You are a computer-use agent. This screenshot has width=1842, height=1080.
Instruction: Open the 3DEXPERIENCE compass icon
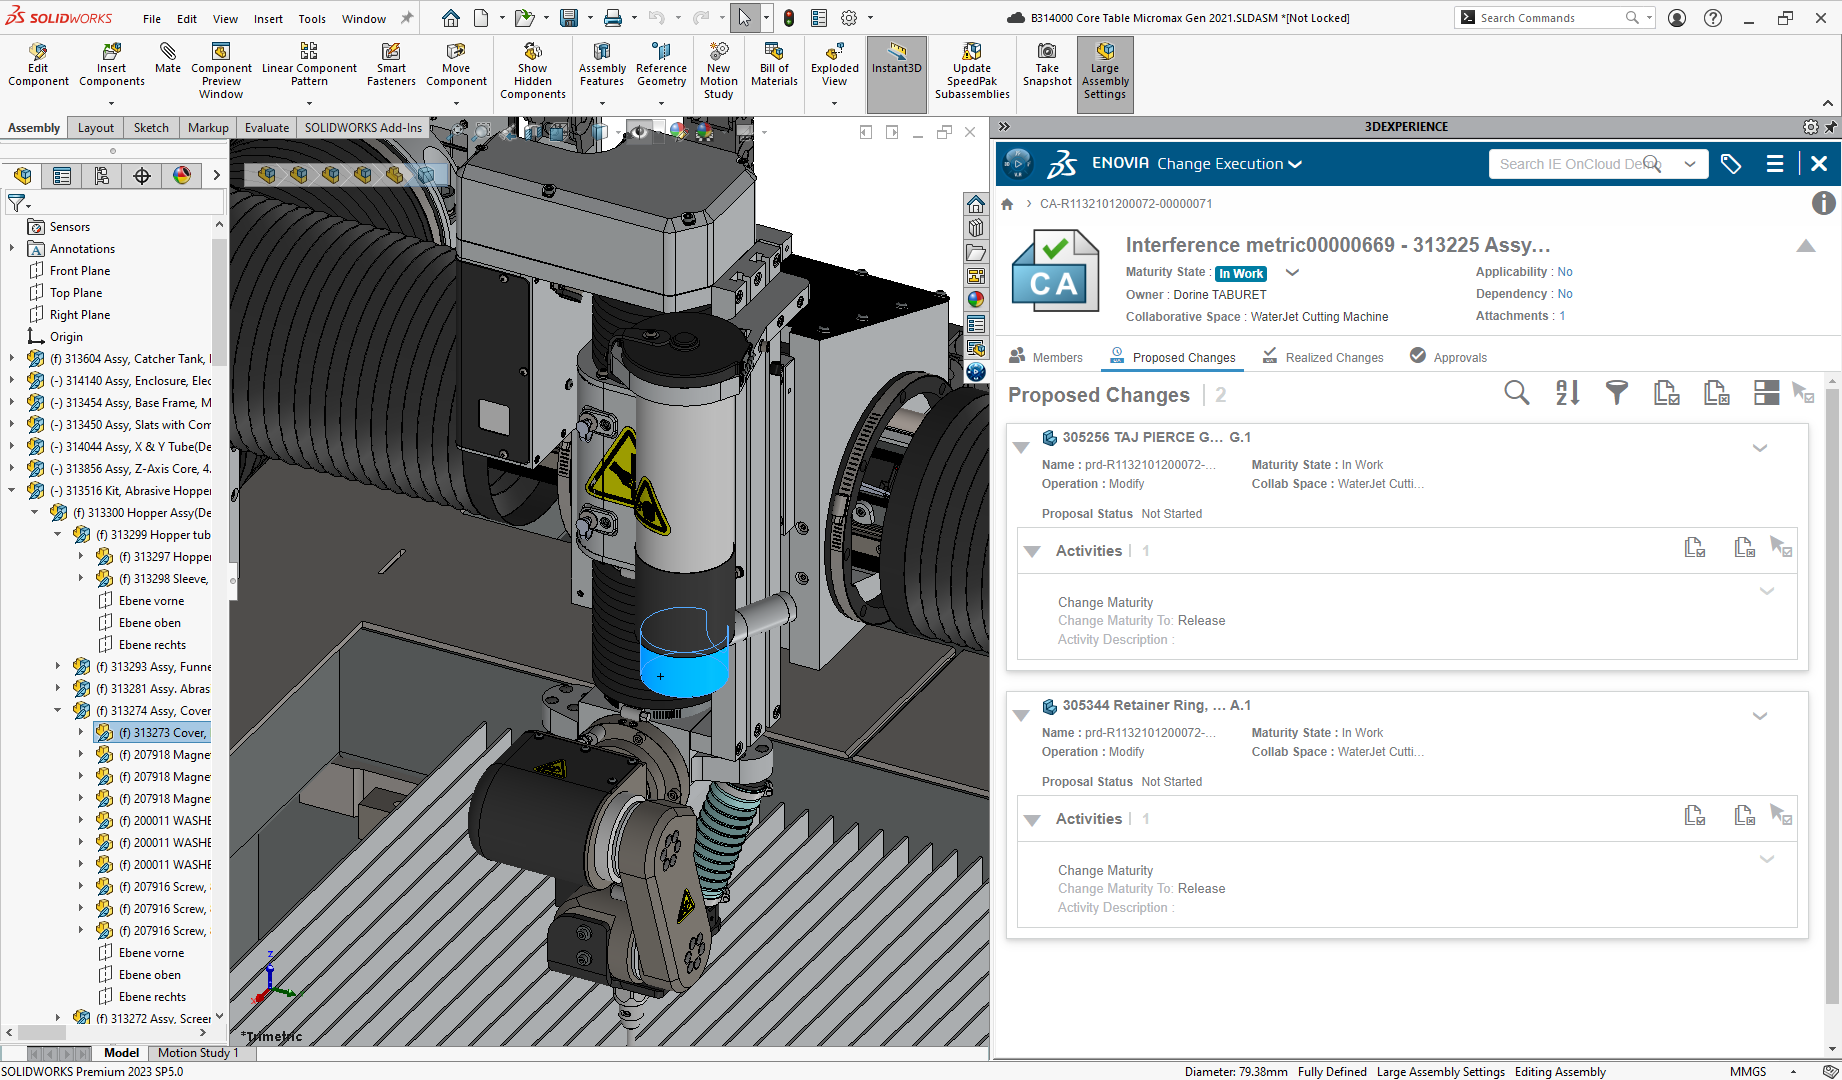coord(1018,163)
